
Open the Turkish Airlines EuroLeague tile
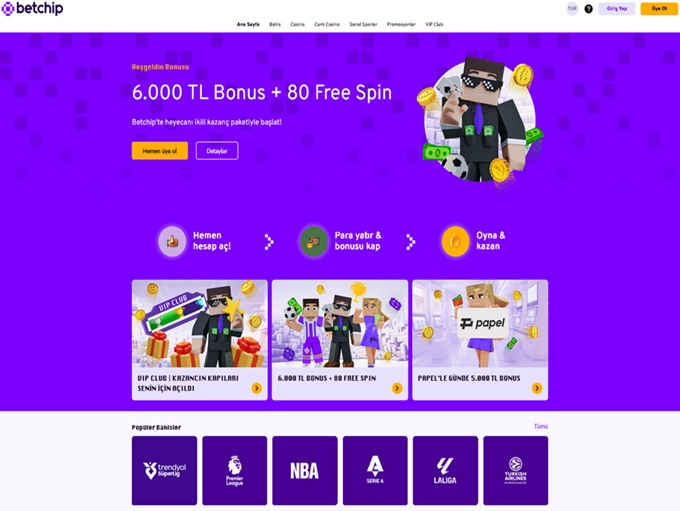(516, 471)
